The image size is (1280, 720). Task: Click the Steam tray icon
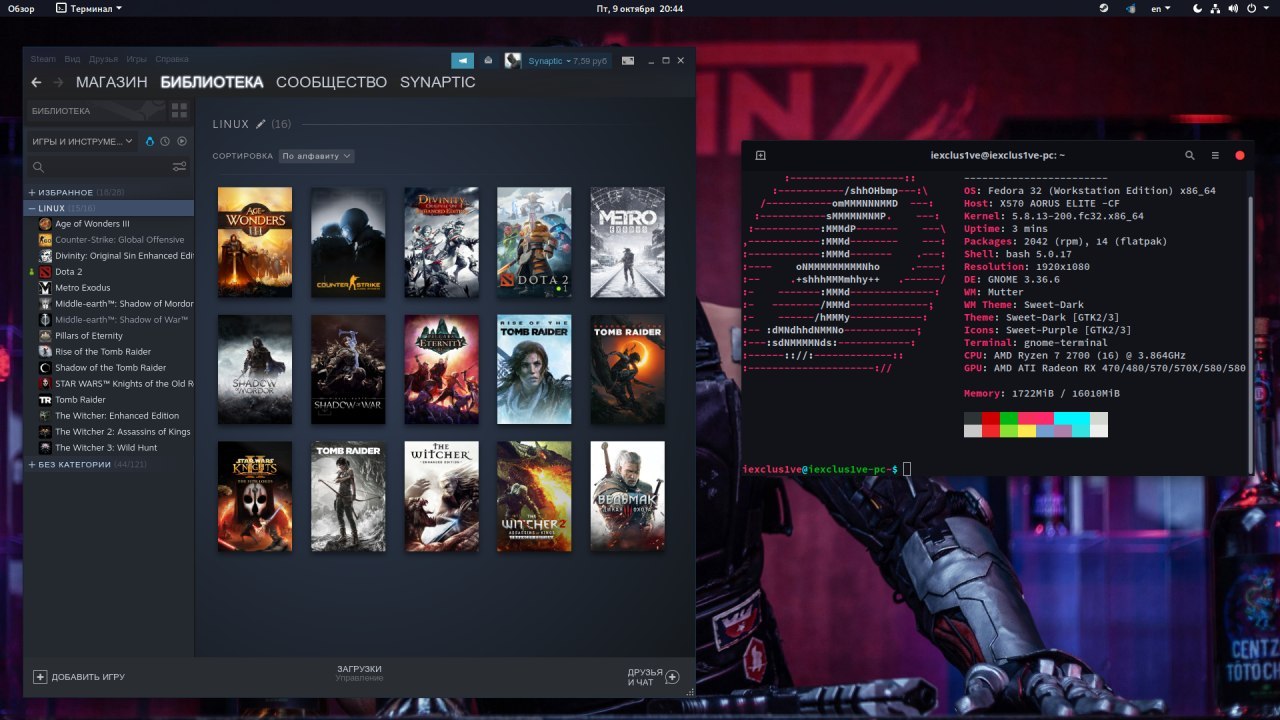[1103, 8]
